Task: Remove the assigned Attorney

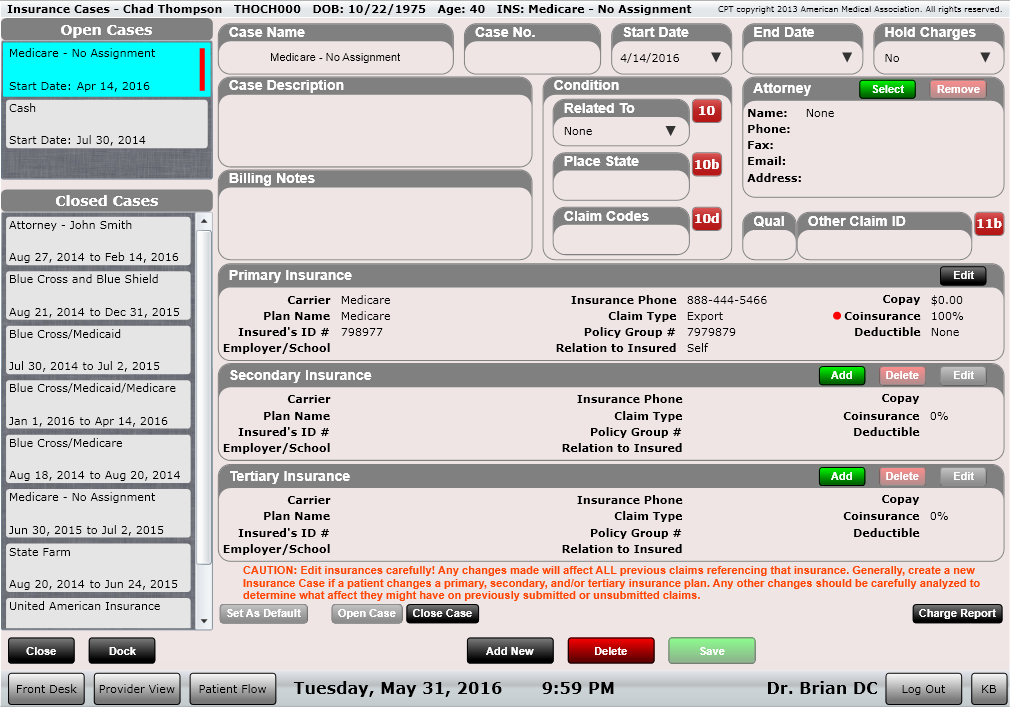Action: [957, 89]
